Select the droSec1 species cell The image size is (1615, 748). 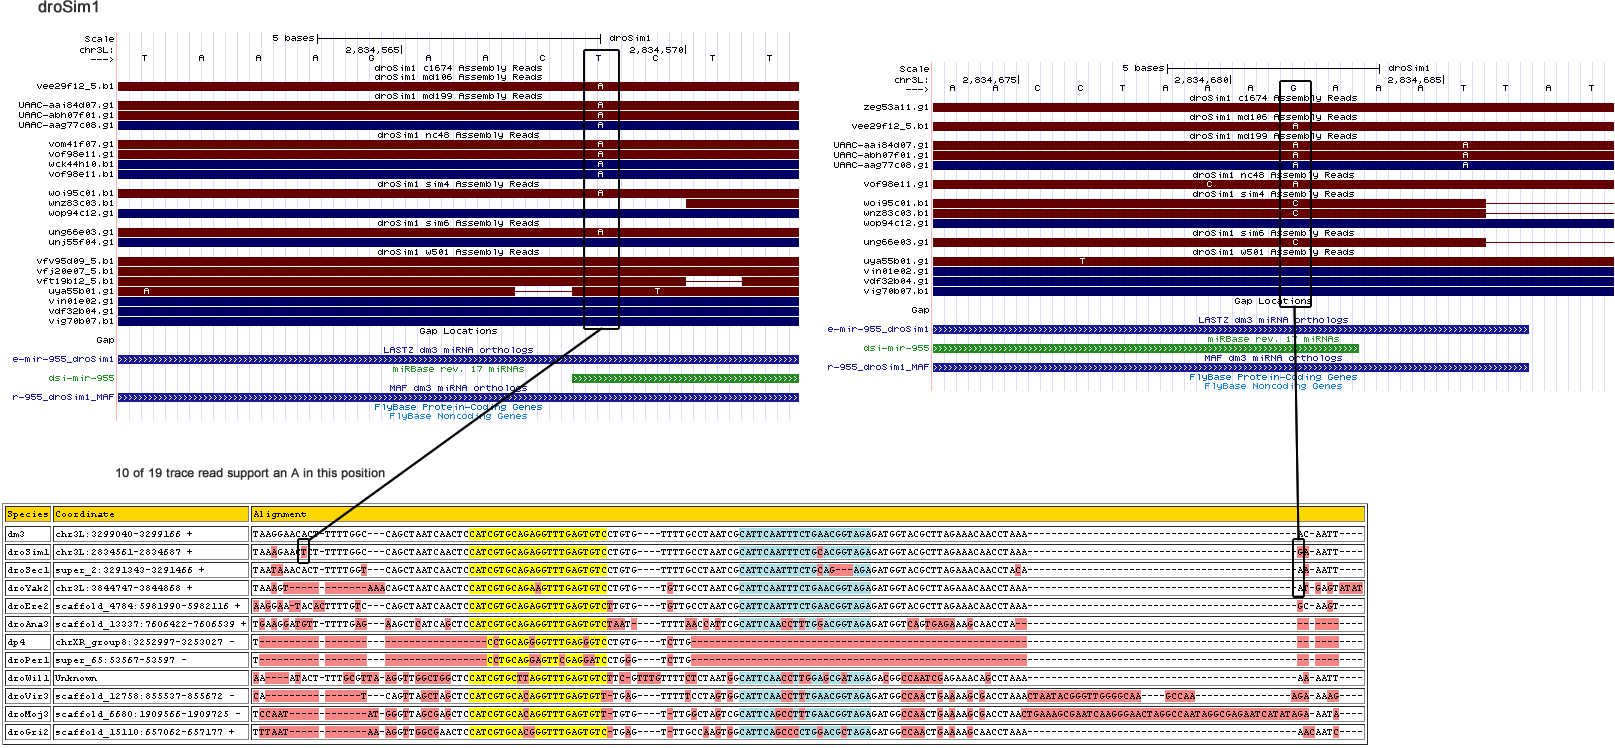(27, 570)
